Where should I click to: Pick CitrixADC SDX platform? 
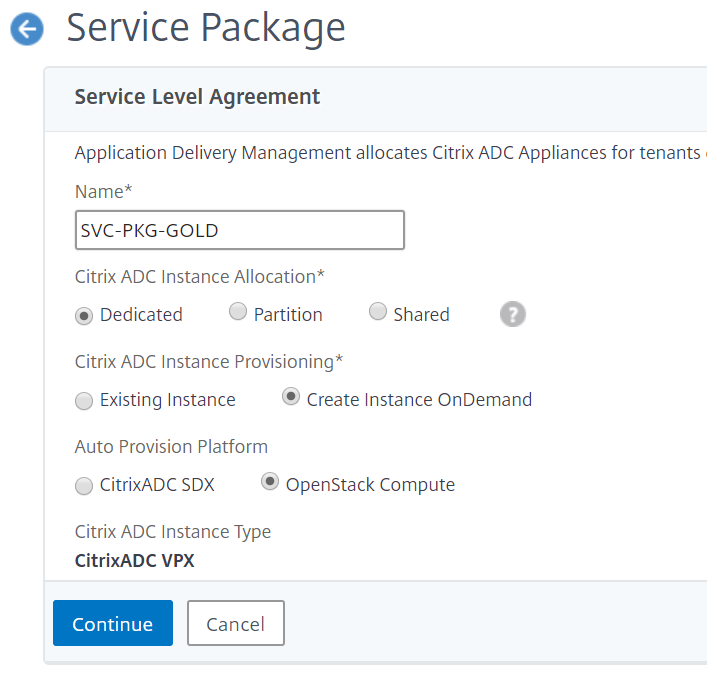click(84, 486)
